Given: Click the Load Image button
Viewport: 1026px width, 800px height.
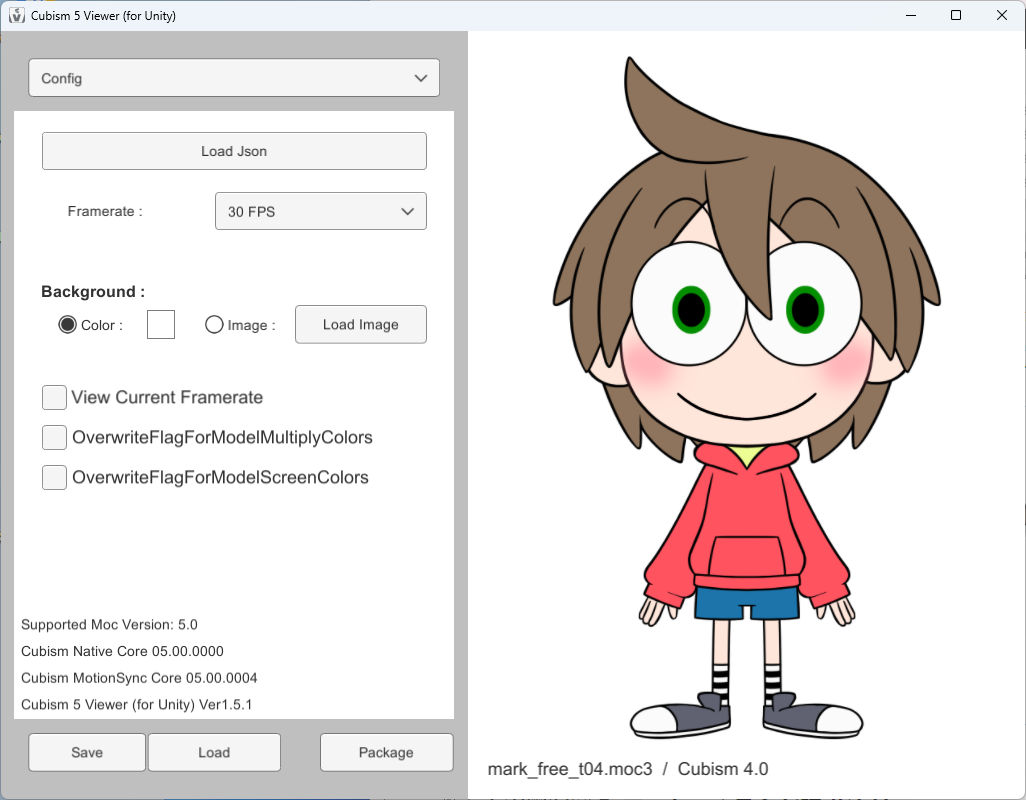Looking at the screenshot, I should tap(360, 325).
